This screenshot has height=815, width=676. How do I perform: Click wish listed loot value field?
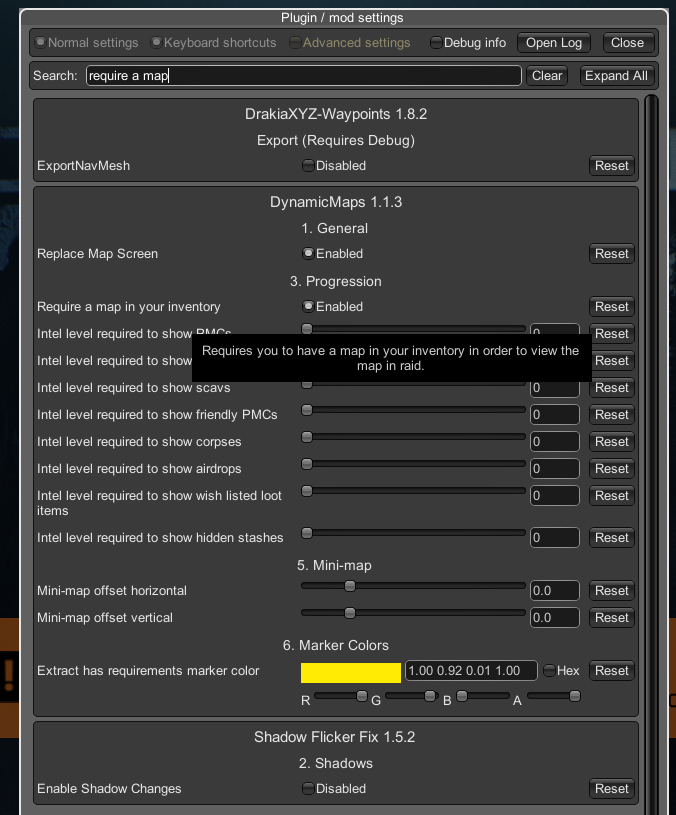[554, 495]
